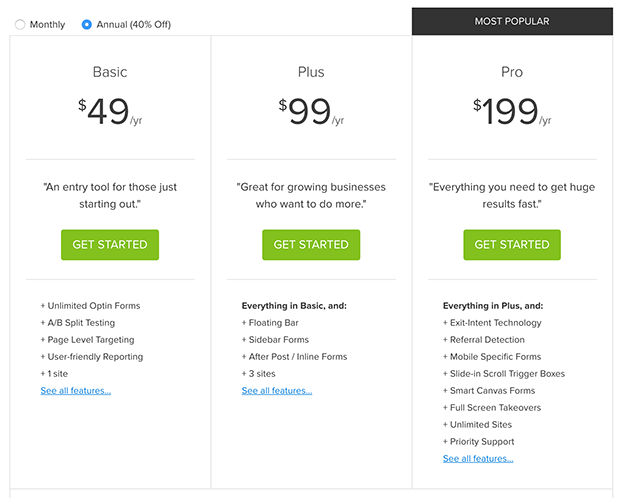Click Get Started under the Plus plan
The height and width of the screenshot is (498, 620).
click(x=311, y=244)
